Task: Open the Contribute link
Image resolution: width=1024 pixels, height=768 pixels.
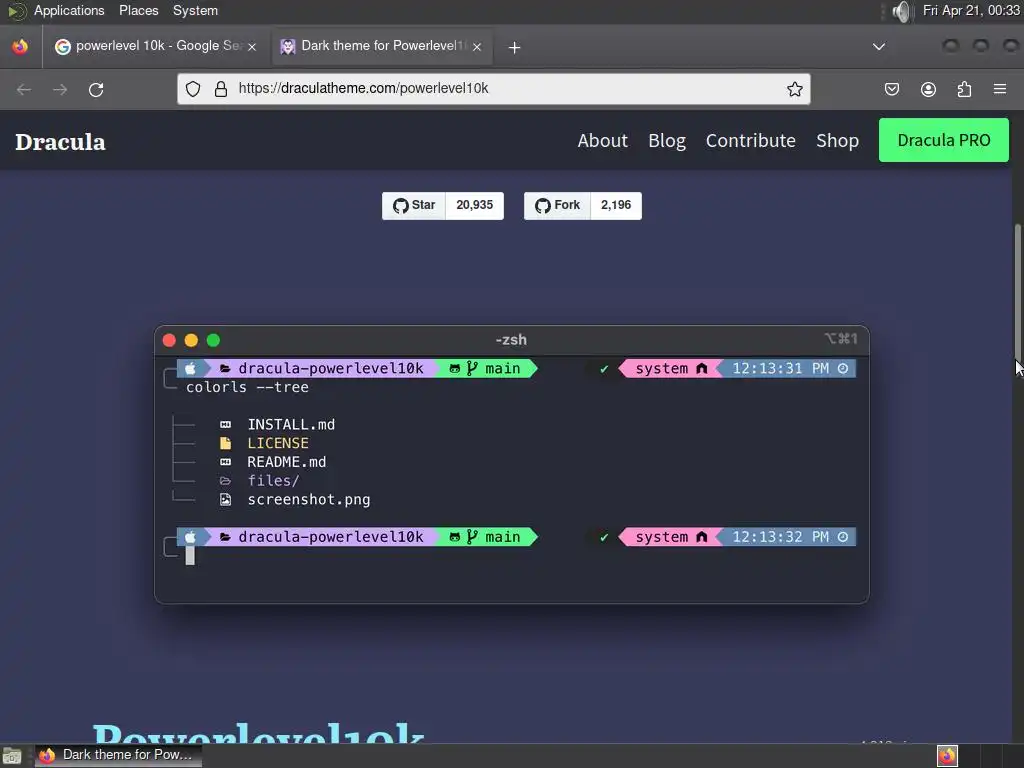Action: pos(750,140)
